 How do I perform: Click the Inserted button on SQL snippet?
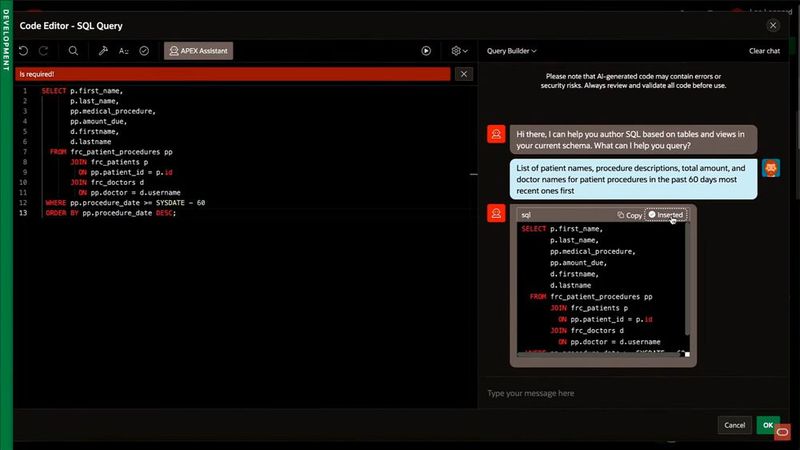(x=666, y=215)
